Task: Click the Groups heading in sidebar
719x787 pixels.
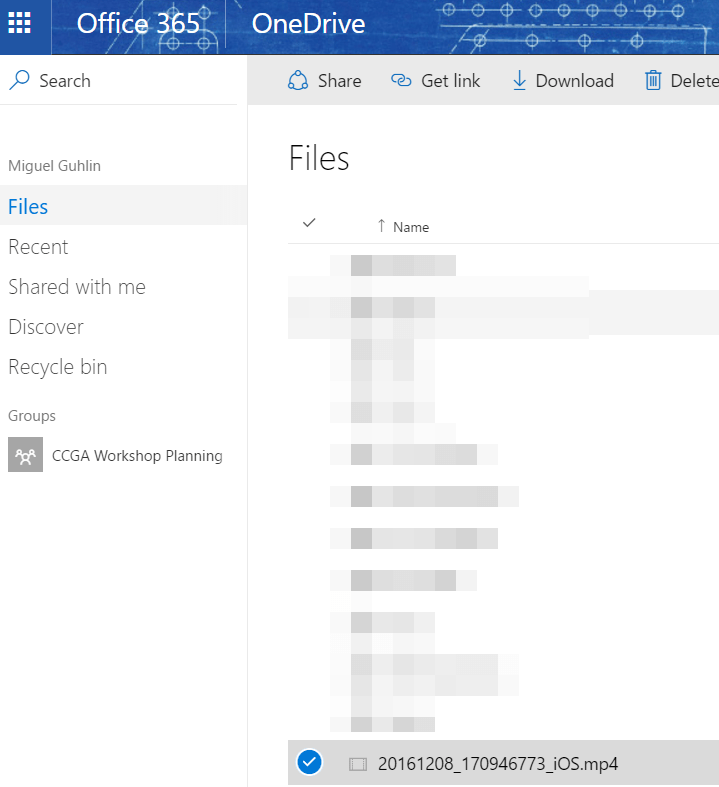Action: [32, 416]
